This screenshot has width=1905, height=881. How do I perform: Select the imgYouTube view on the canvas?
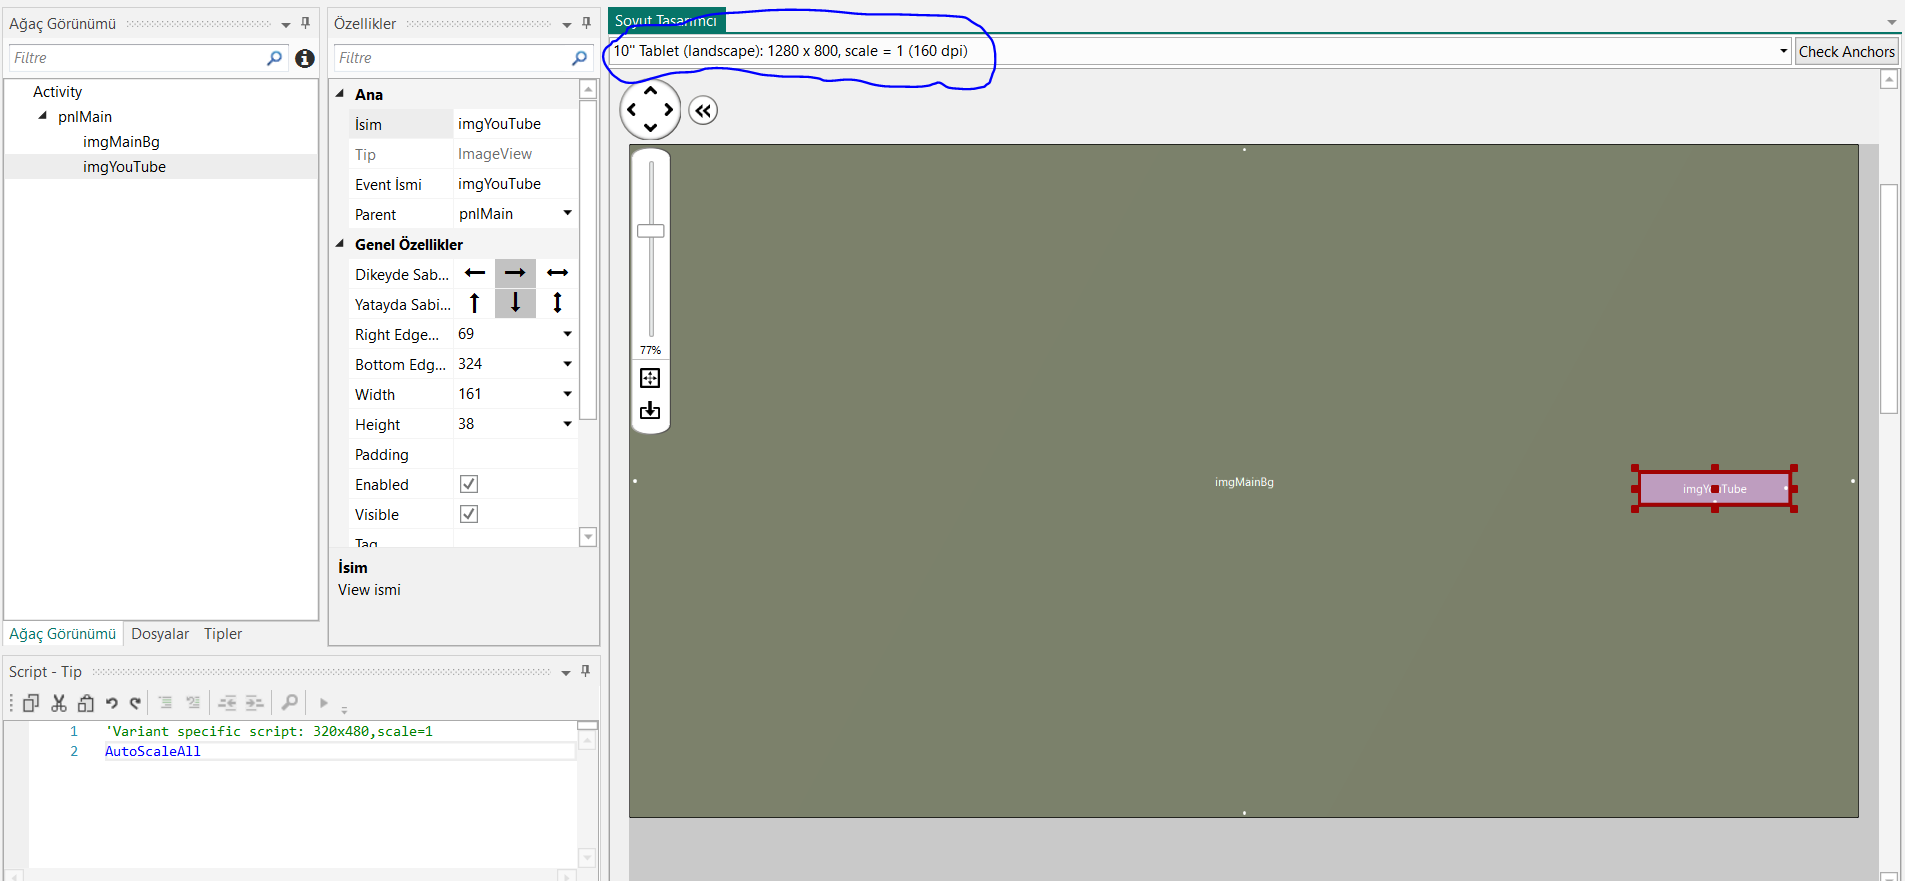[1714, 489]
